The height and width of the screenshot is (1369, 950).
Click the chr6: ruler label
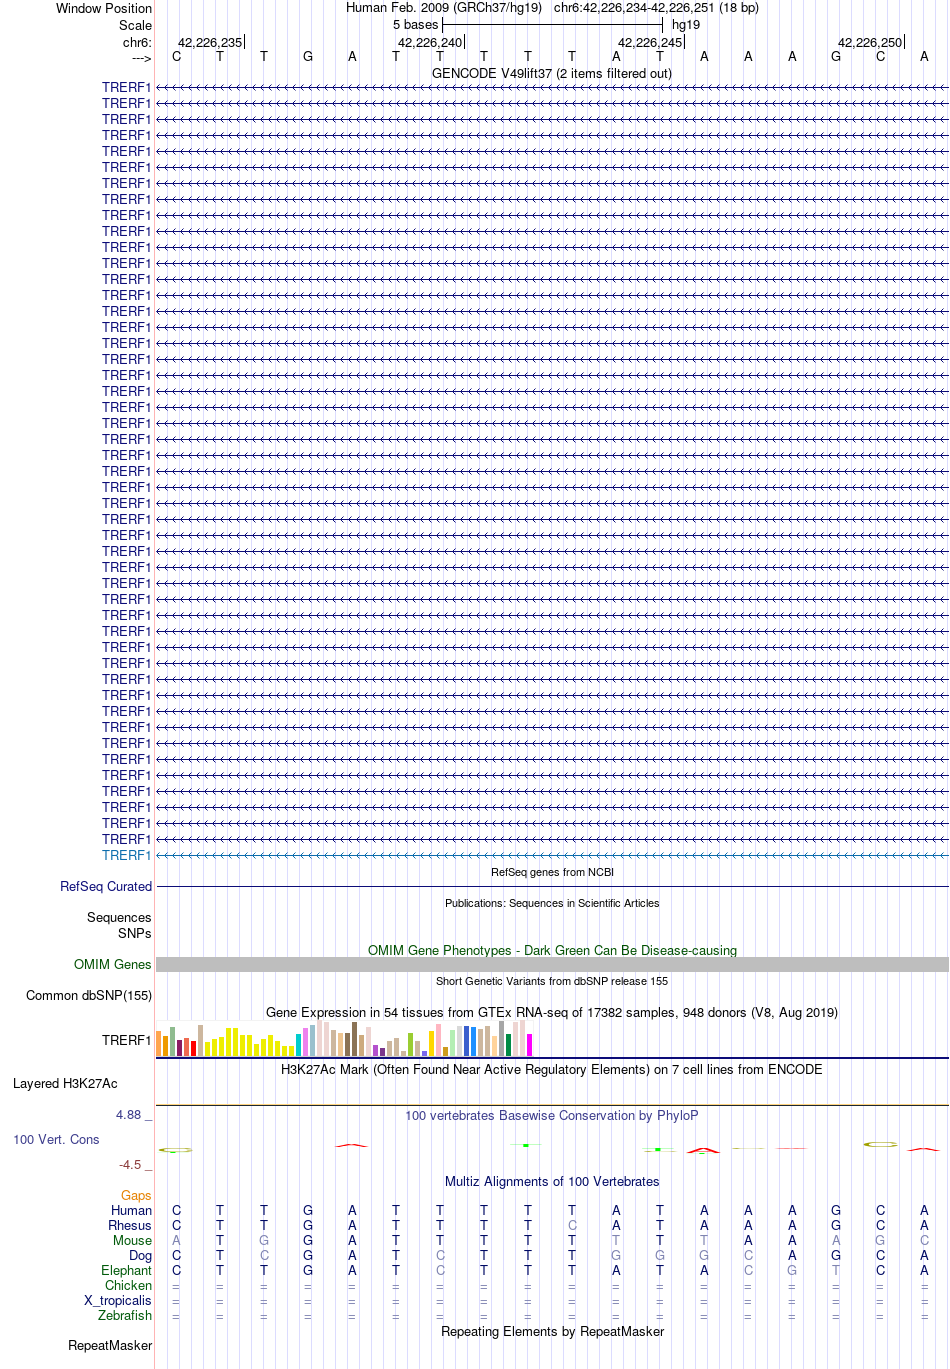click(x=138, y=42)
